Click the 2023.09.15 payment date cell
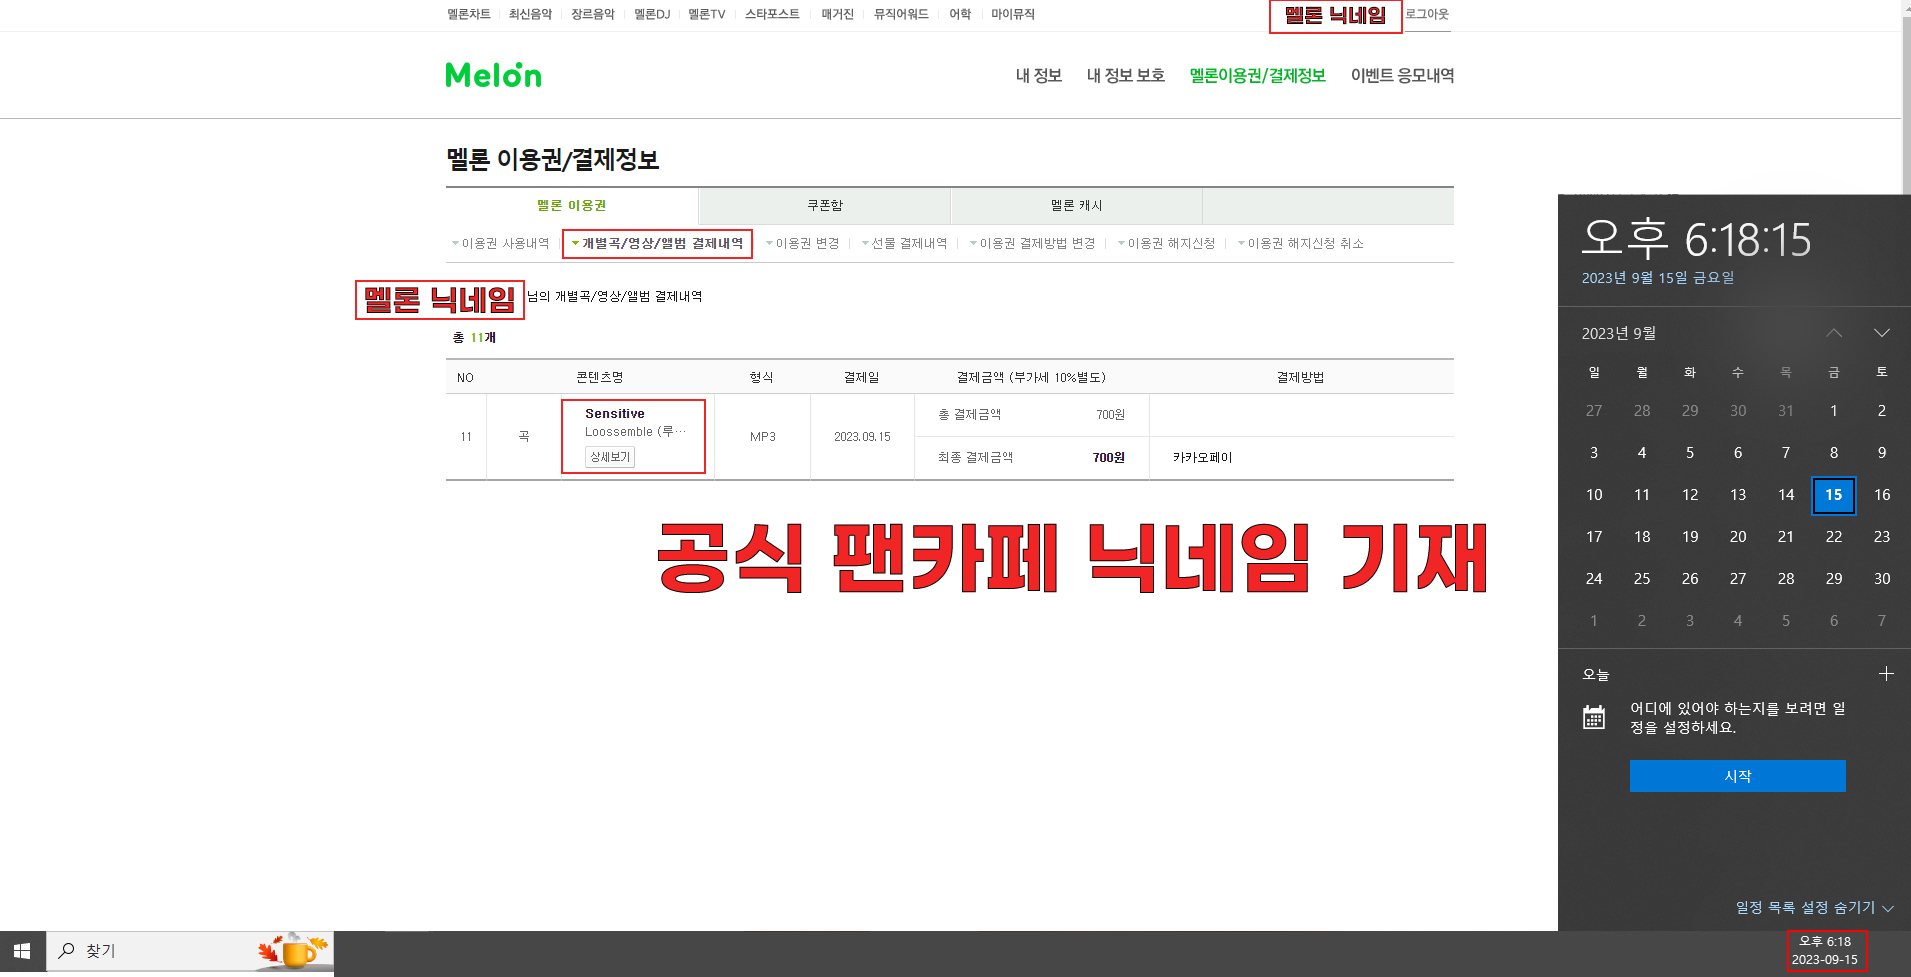This screenshot has height=977, width=1911. 862,437
